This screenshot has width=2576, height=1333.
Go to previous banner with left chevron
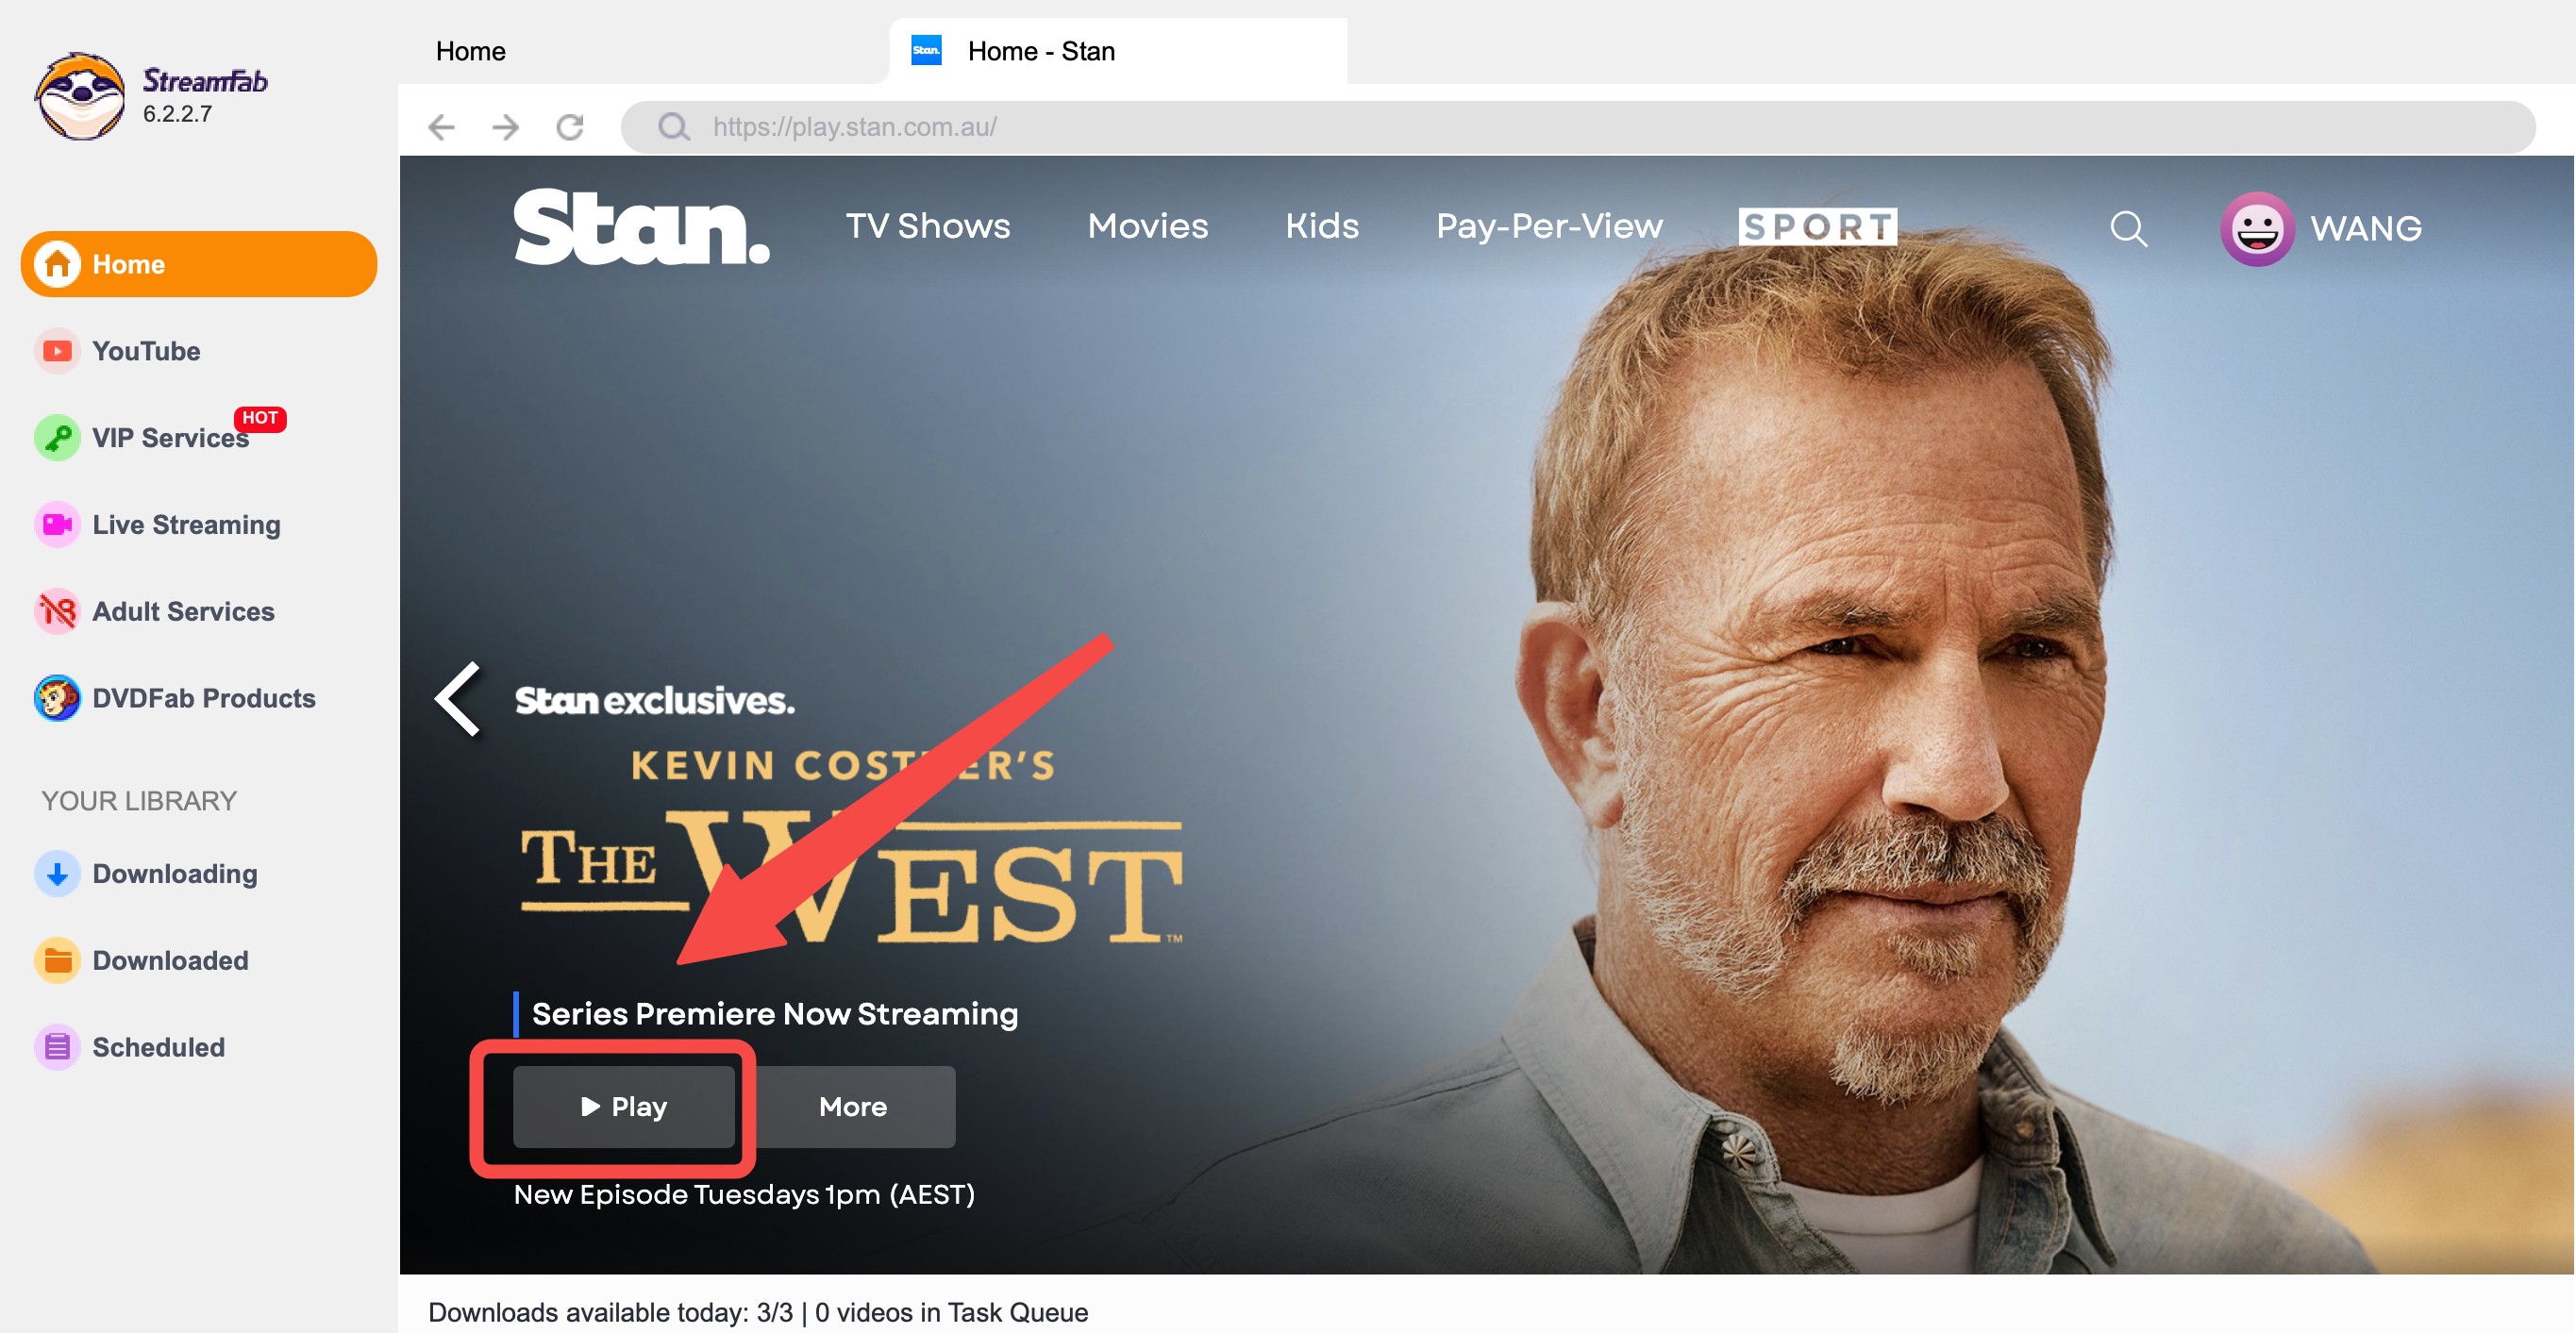coord(459,699)
